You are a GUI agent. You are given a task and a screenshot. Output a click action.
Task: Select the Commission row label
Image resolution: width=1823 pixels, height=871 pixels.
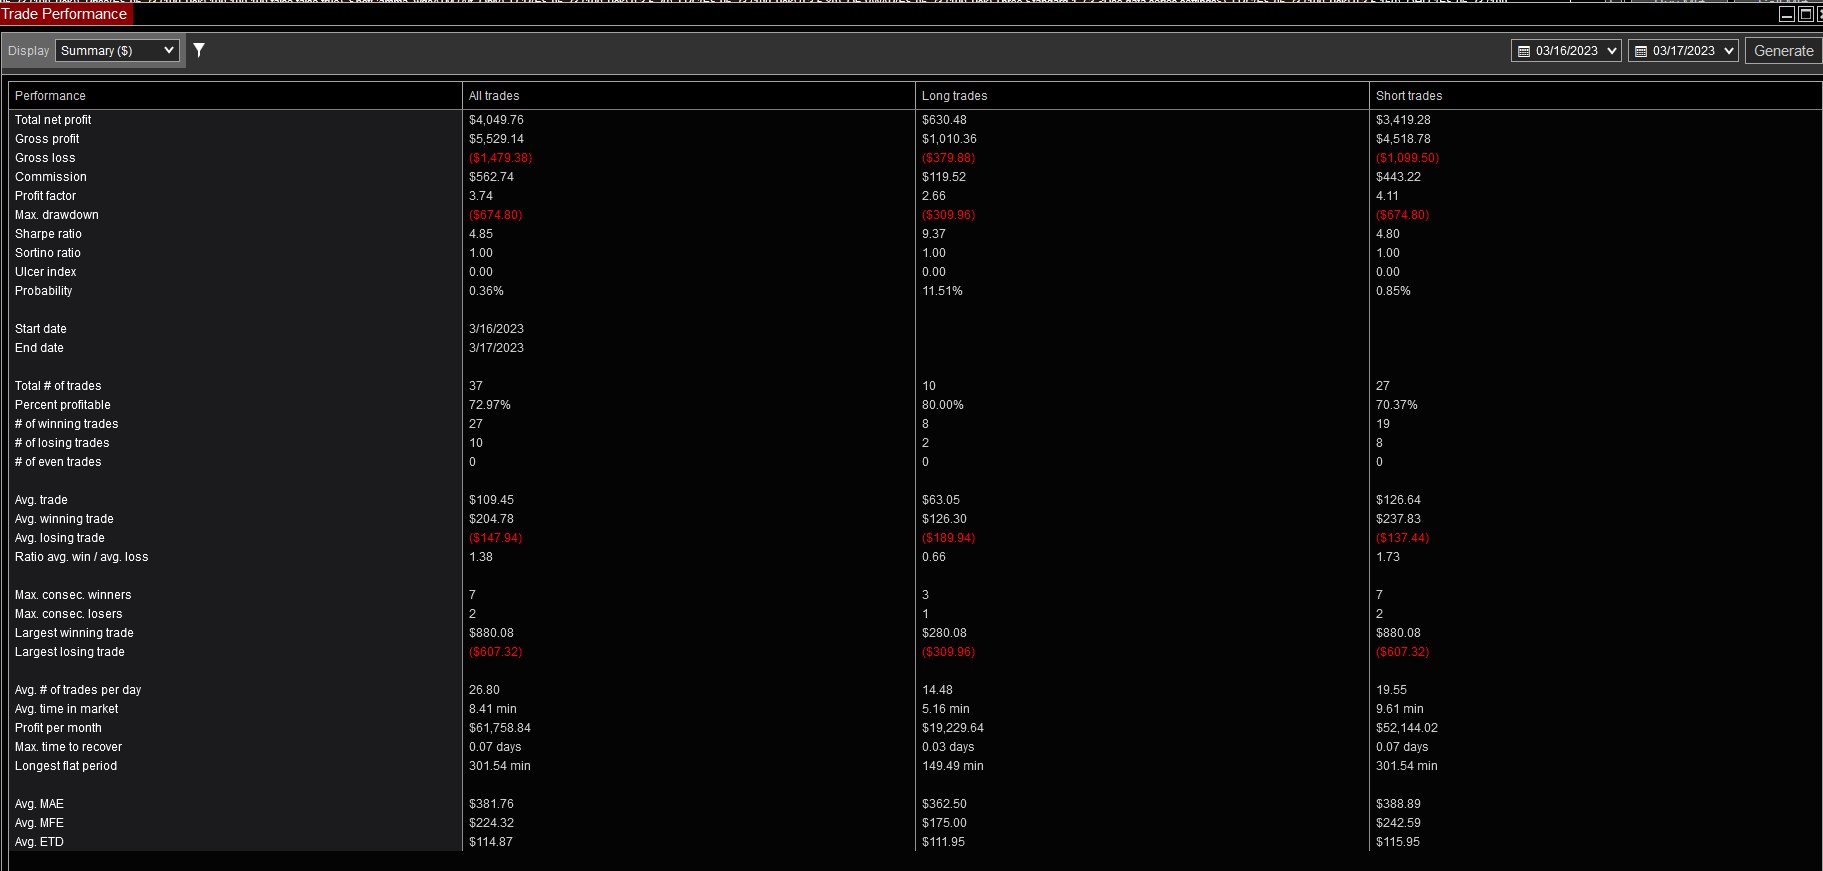51,177
